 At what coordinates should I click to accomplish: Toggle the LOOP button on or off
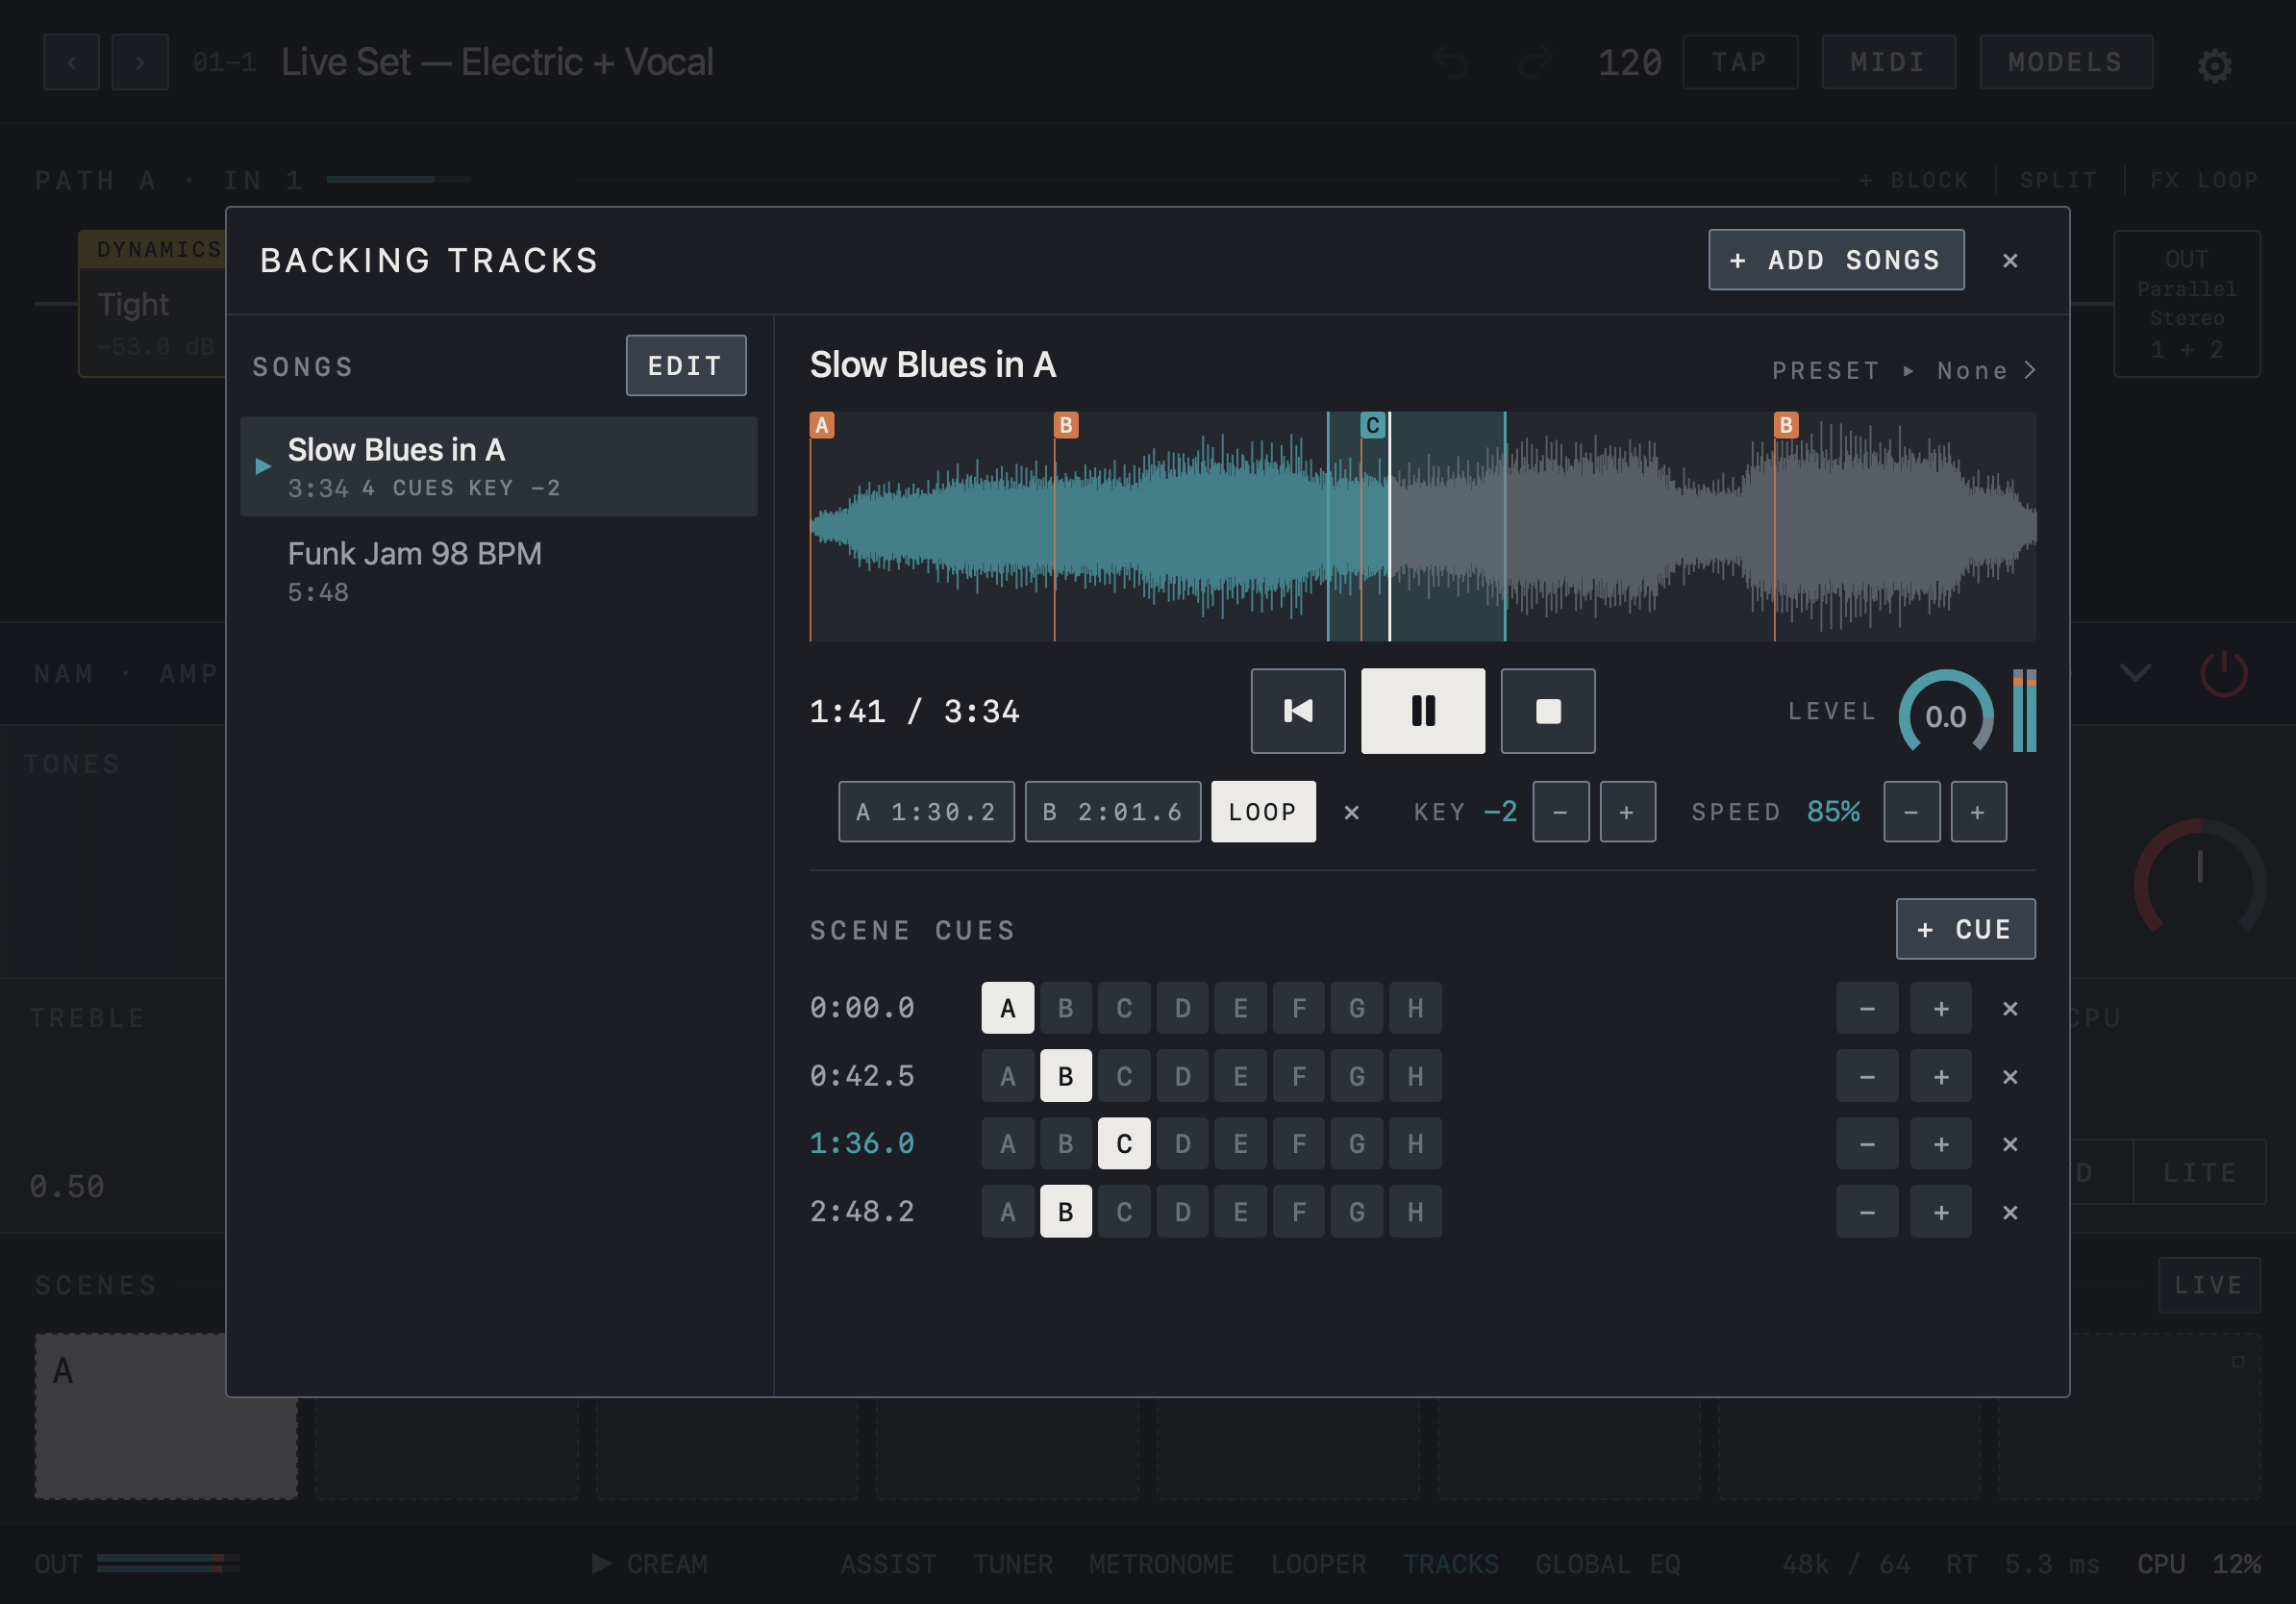point(1263,812)
